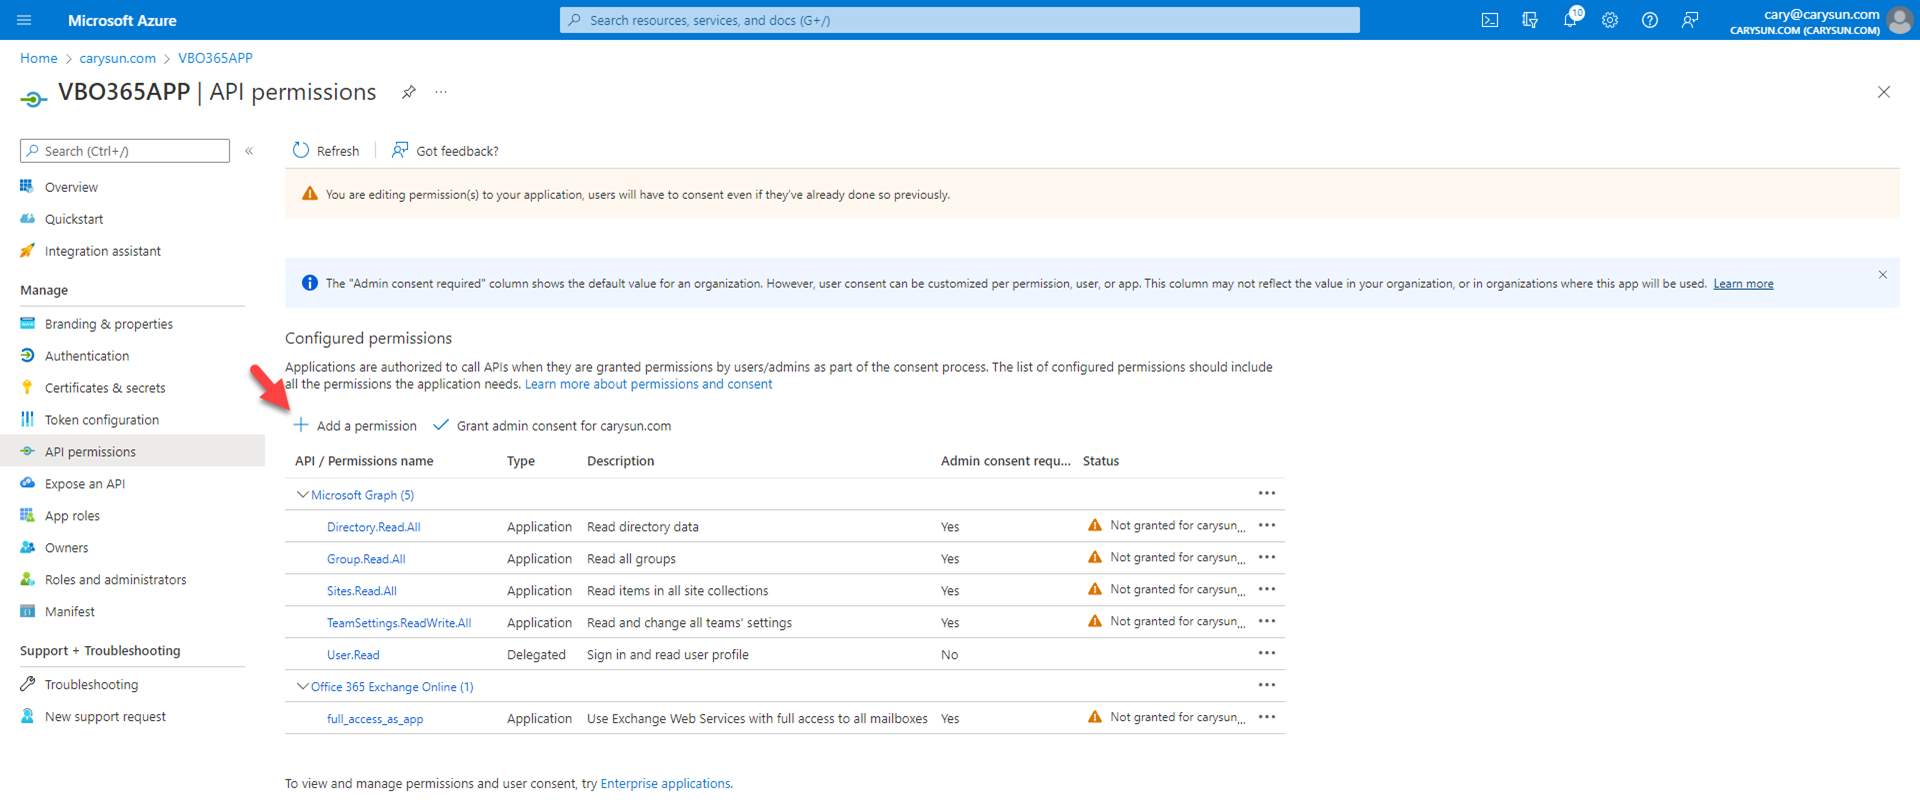Screen dimensions: 1920x802
Task: Click the Got feedback? icon
Action: tap(400, 150)
